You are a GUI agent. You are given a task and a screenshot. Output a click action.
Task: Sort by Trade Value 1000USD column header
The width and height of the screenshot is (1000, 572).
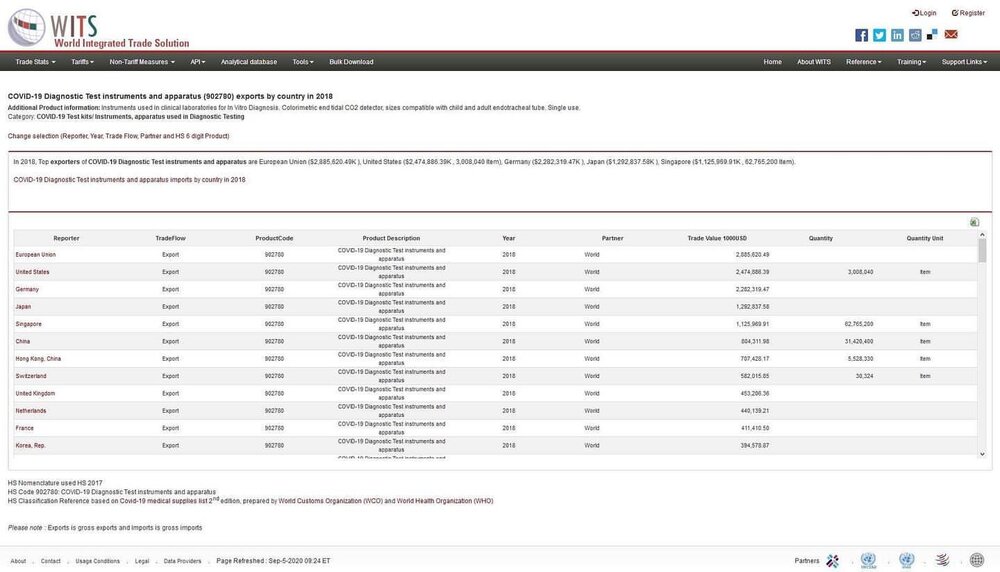[x=717, y=238]
